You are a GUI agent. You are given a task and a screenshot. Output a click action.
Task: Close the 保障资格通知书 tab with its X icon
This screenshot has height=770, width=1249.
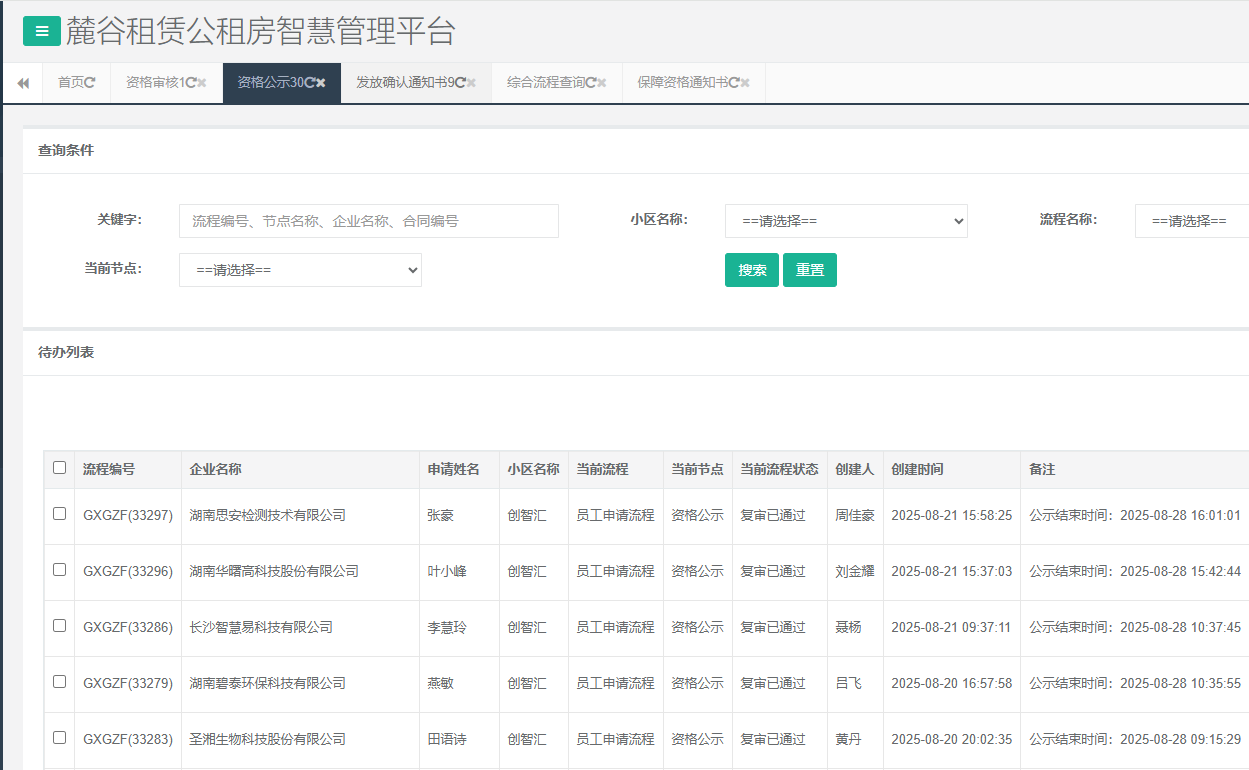[745, 83]
